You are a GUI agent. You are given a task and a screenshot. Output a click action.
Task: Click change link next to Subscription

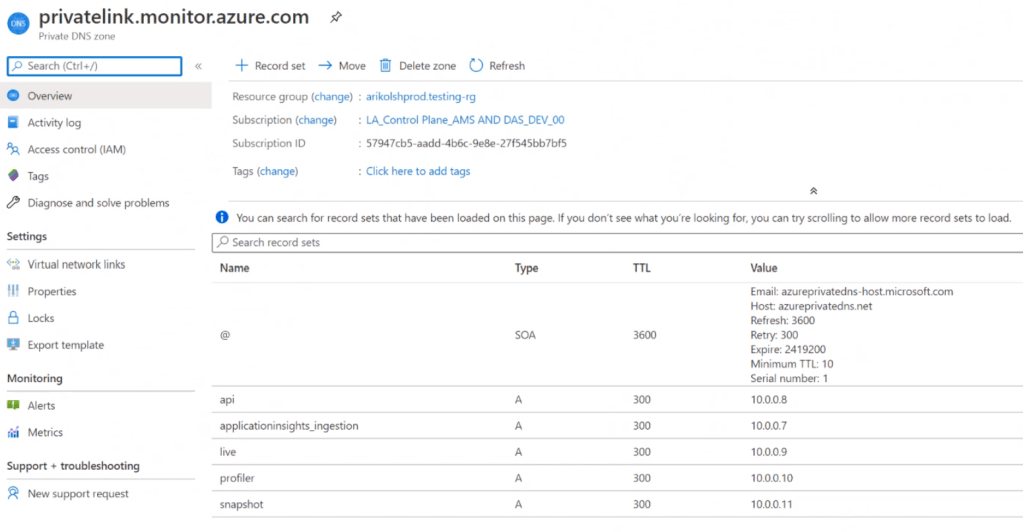click(316, 120)
